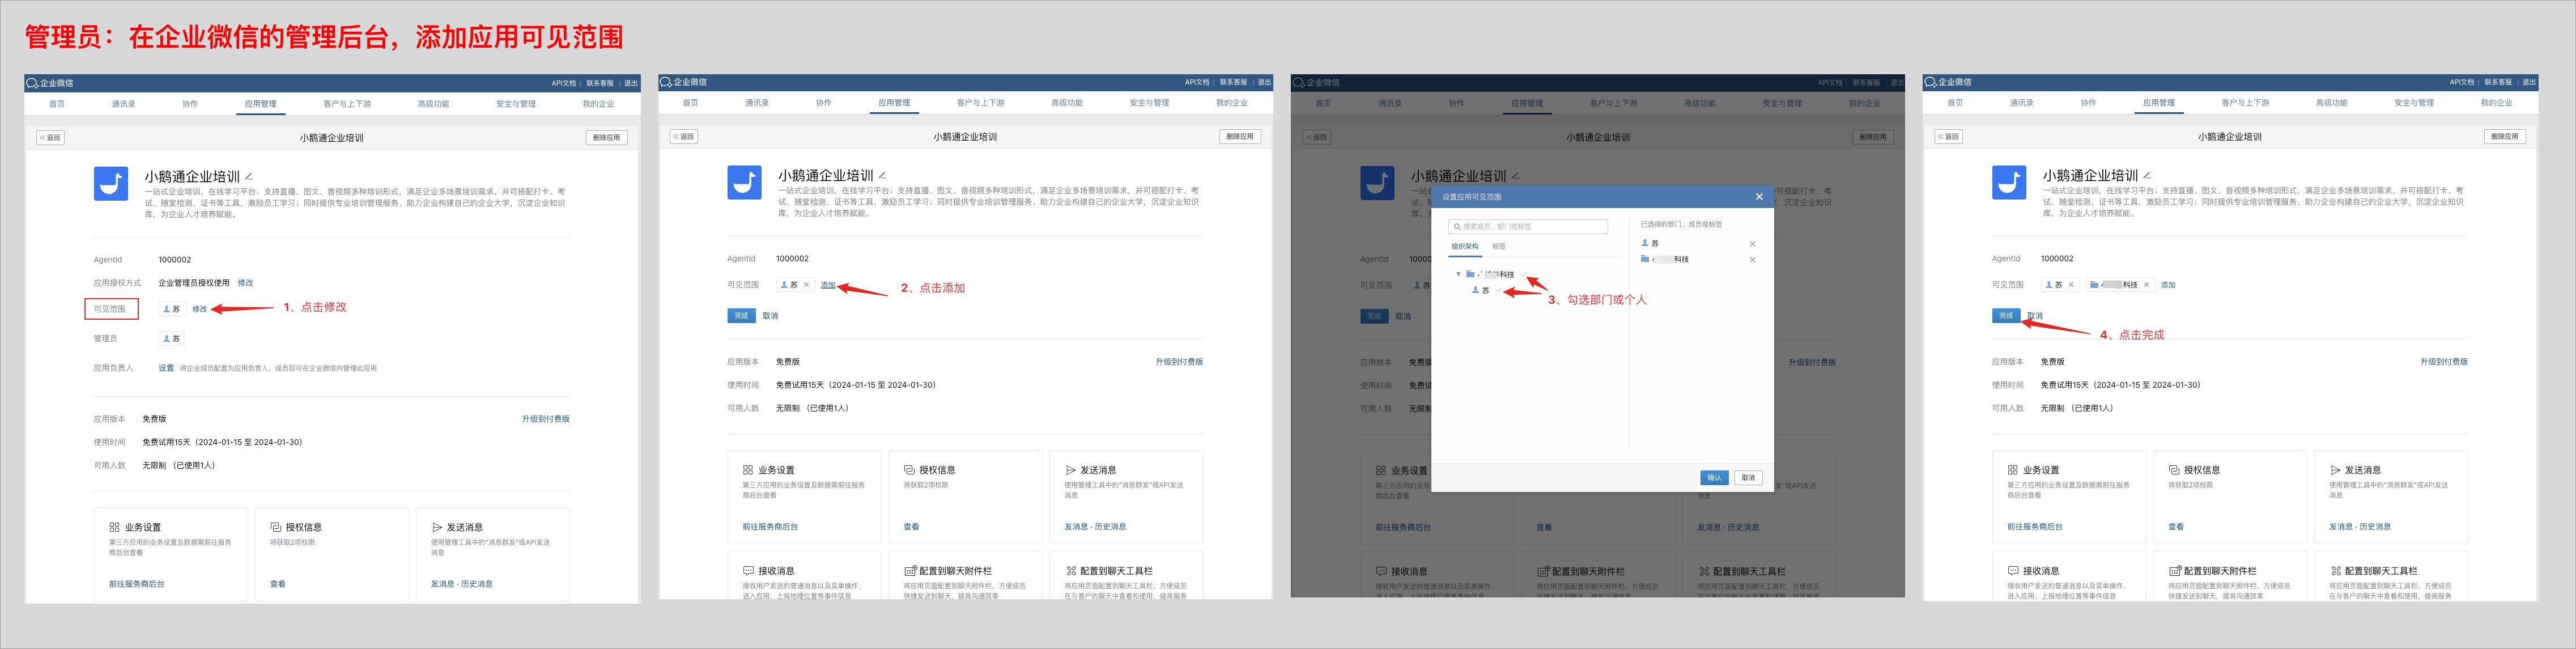Remove 科技 department from dialog's selected list

[x=1752, y=260]
